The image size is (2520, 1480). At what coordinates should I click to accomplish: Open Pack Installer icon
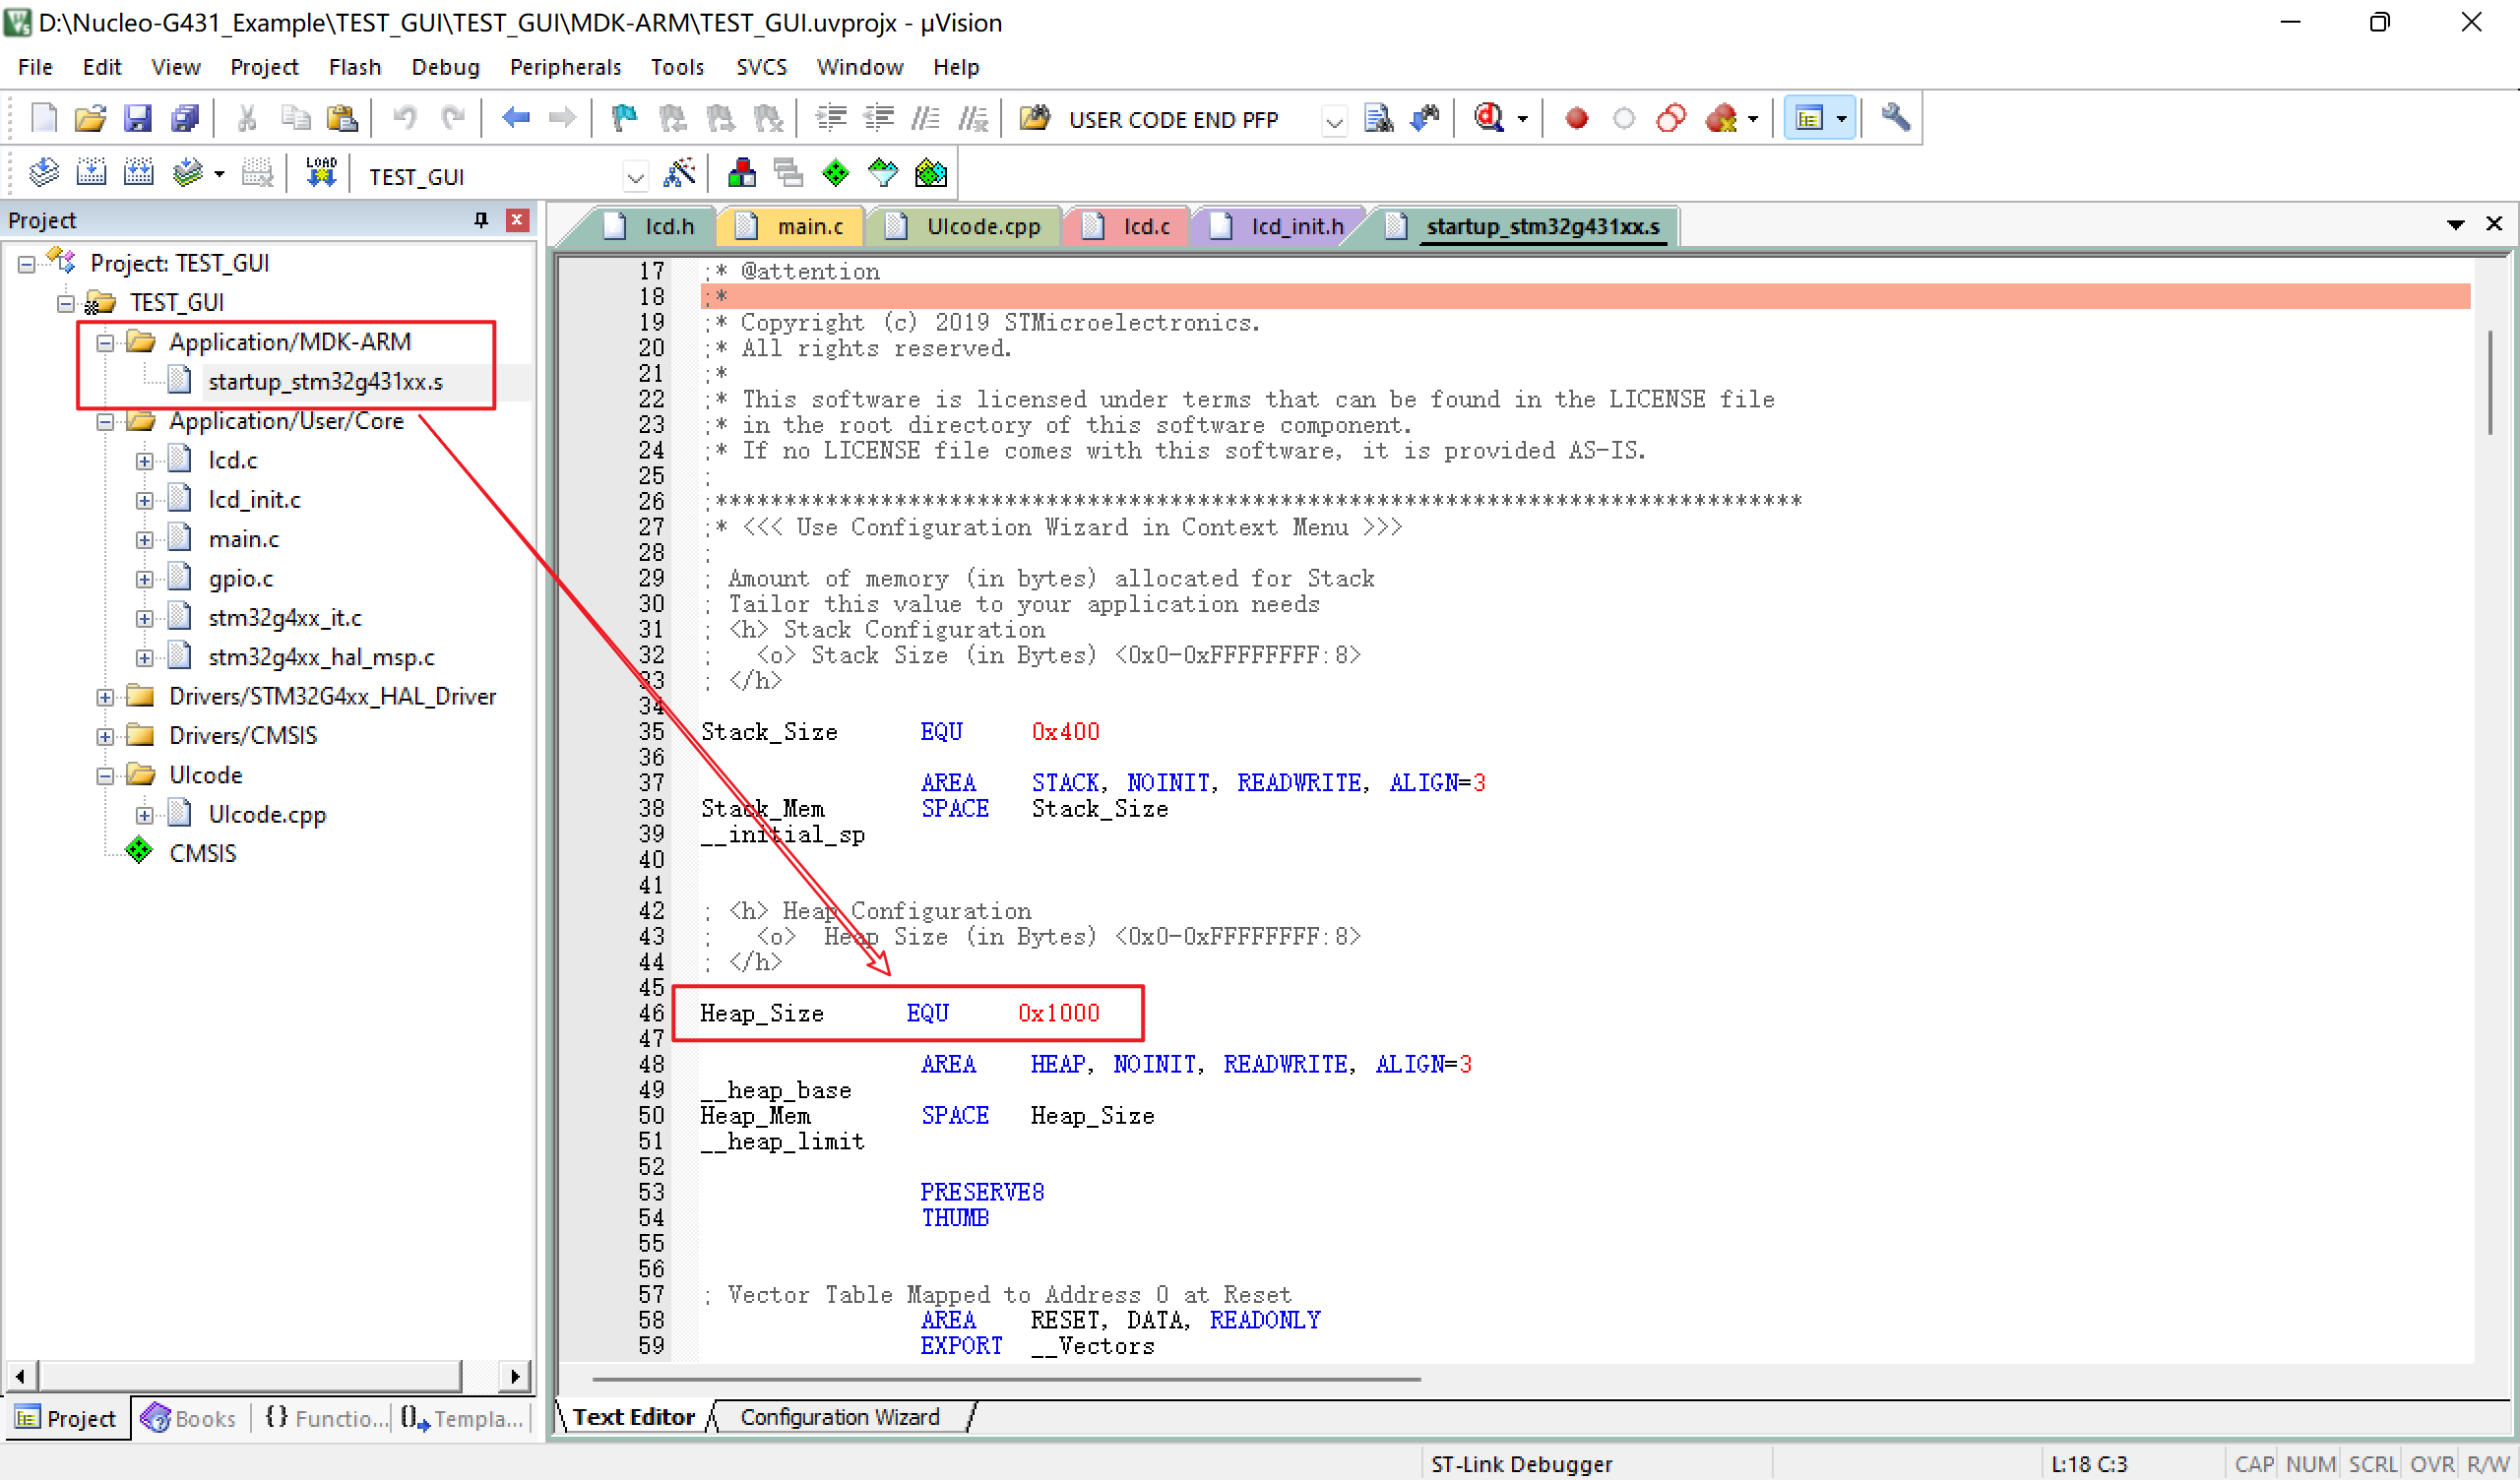tap(930, 175)
